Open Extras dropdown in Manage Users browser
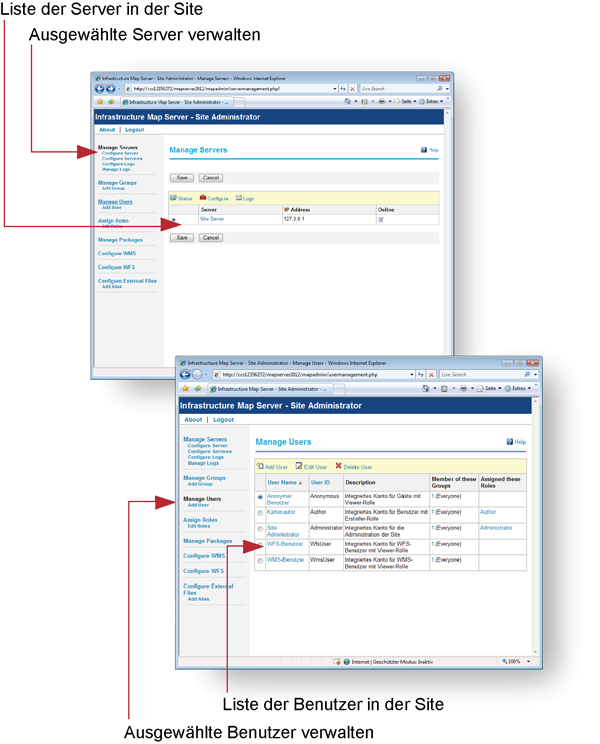The width and height of the screenshot is (600, 744). click(x=518, y=389)
